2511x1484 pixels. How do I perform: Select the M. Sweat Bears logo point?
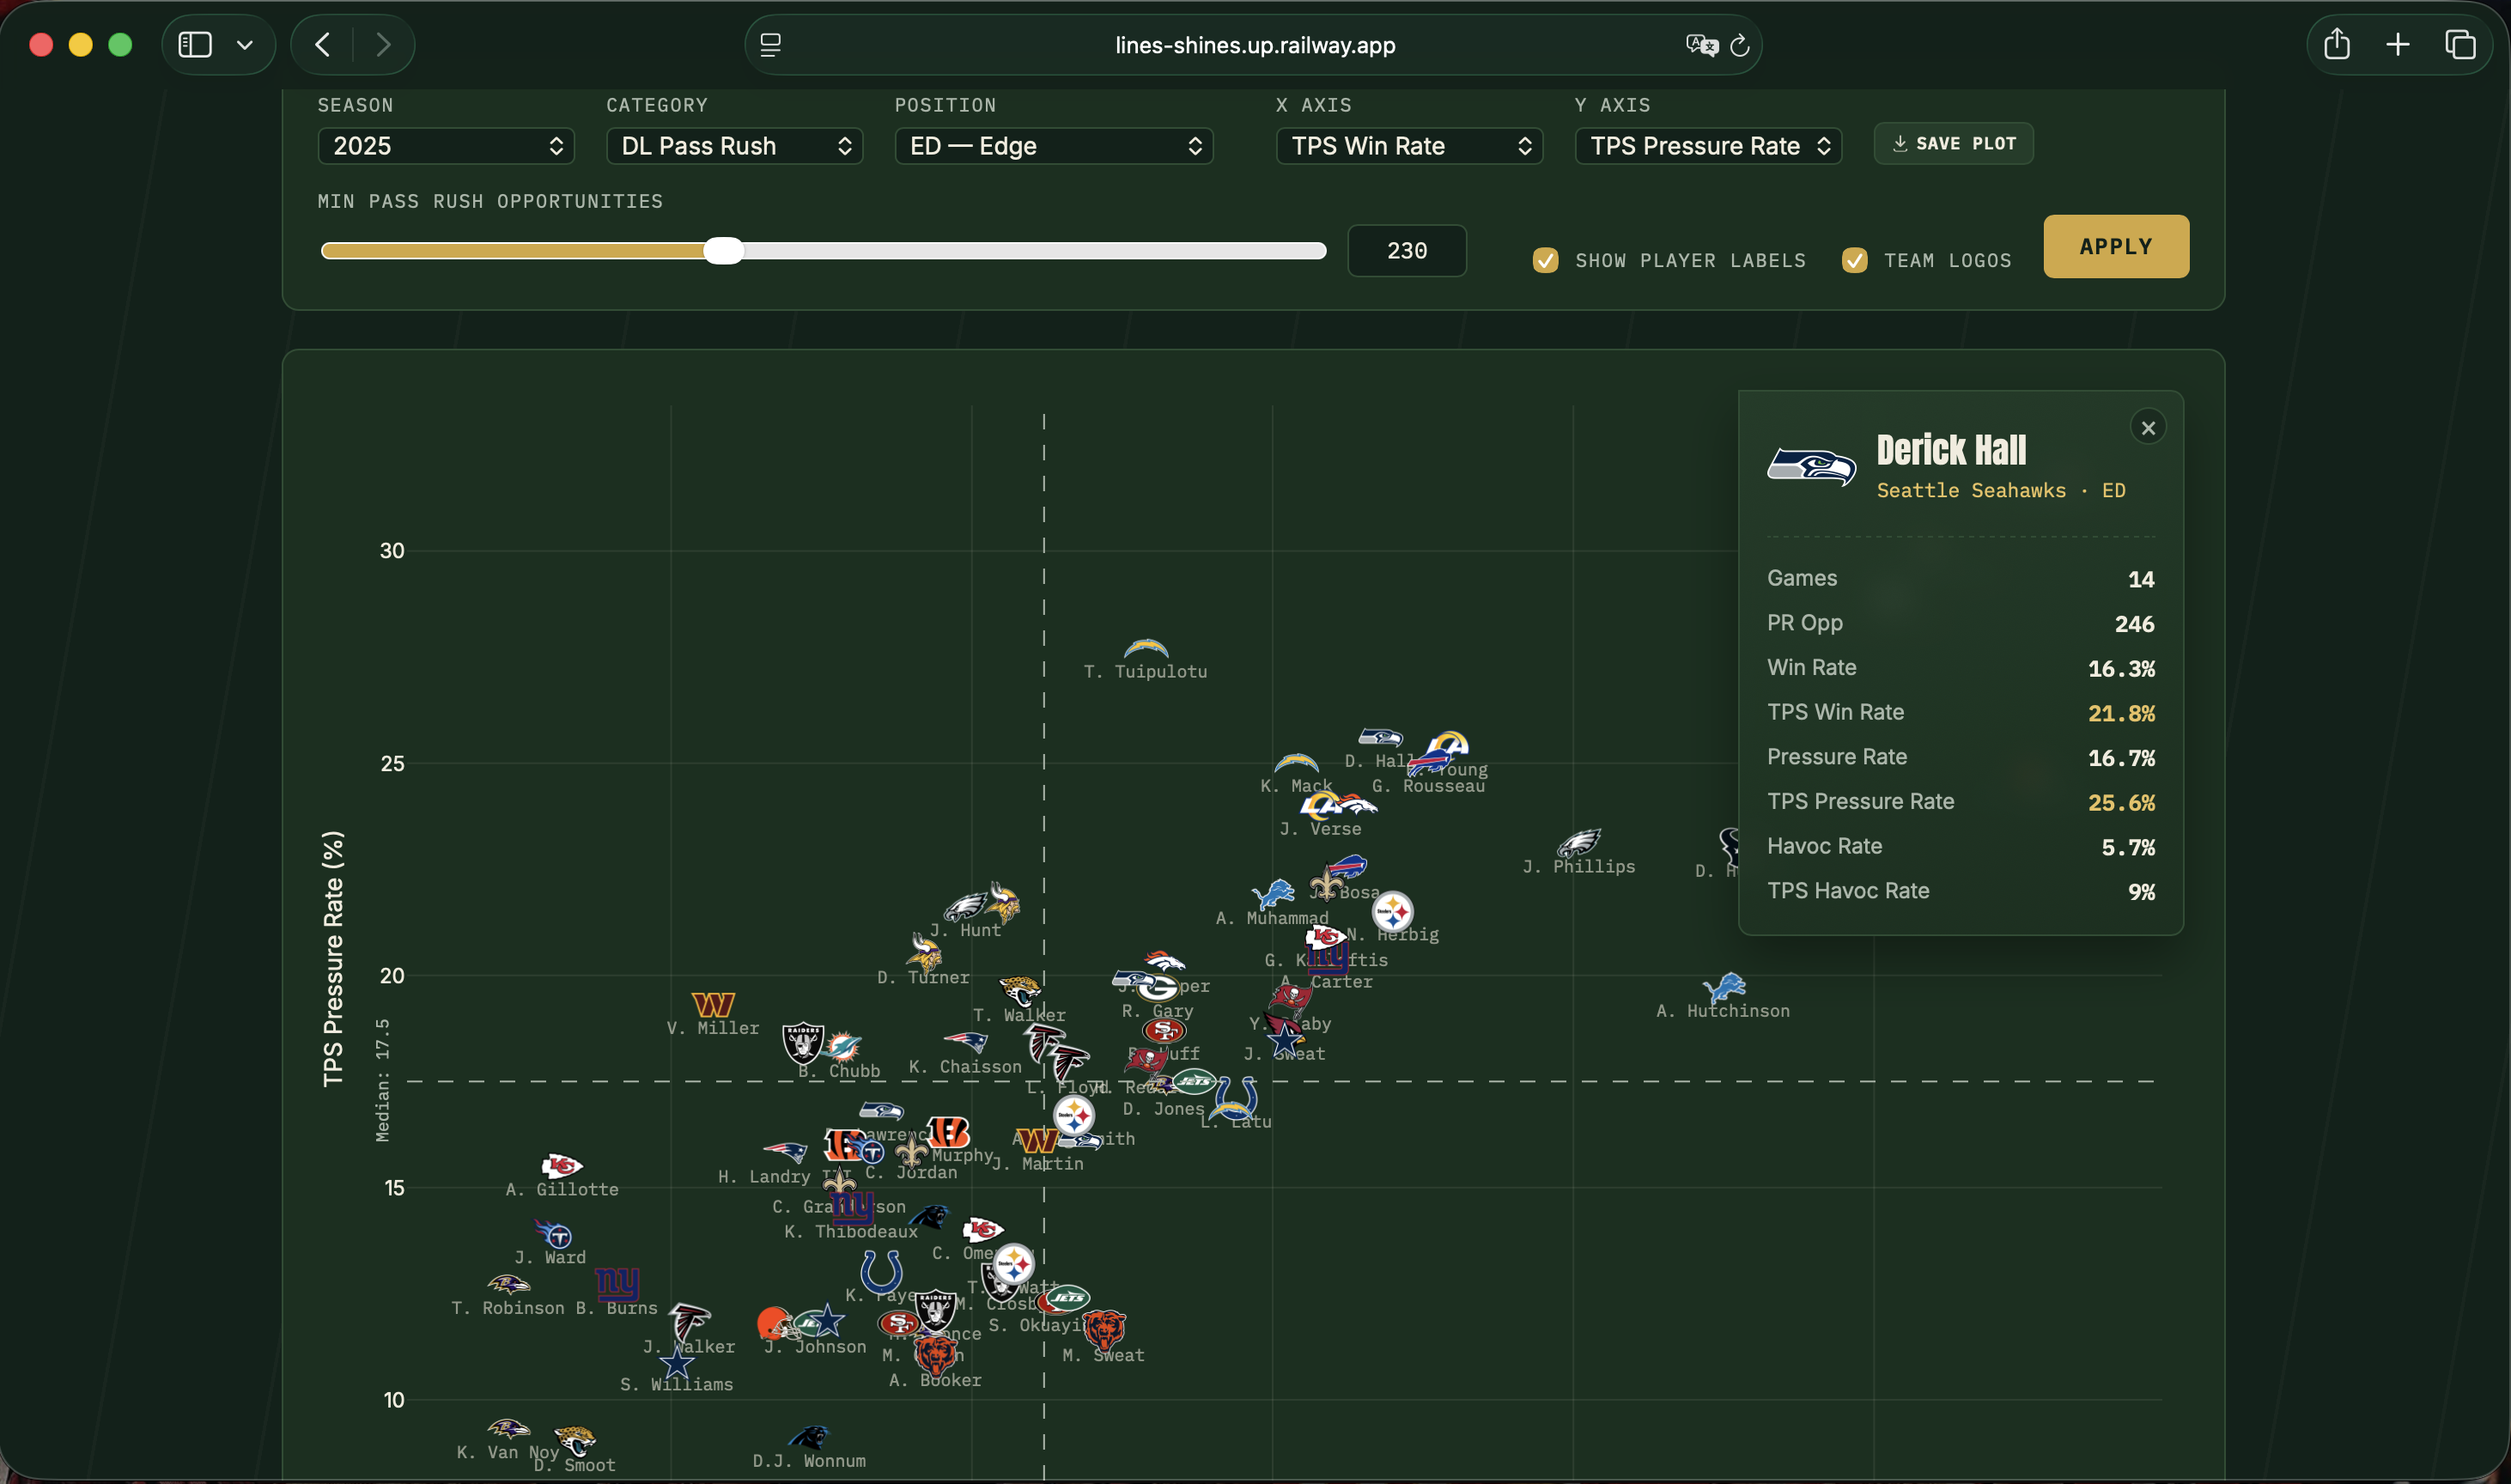pos(1104,1330)
